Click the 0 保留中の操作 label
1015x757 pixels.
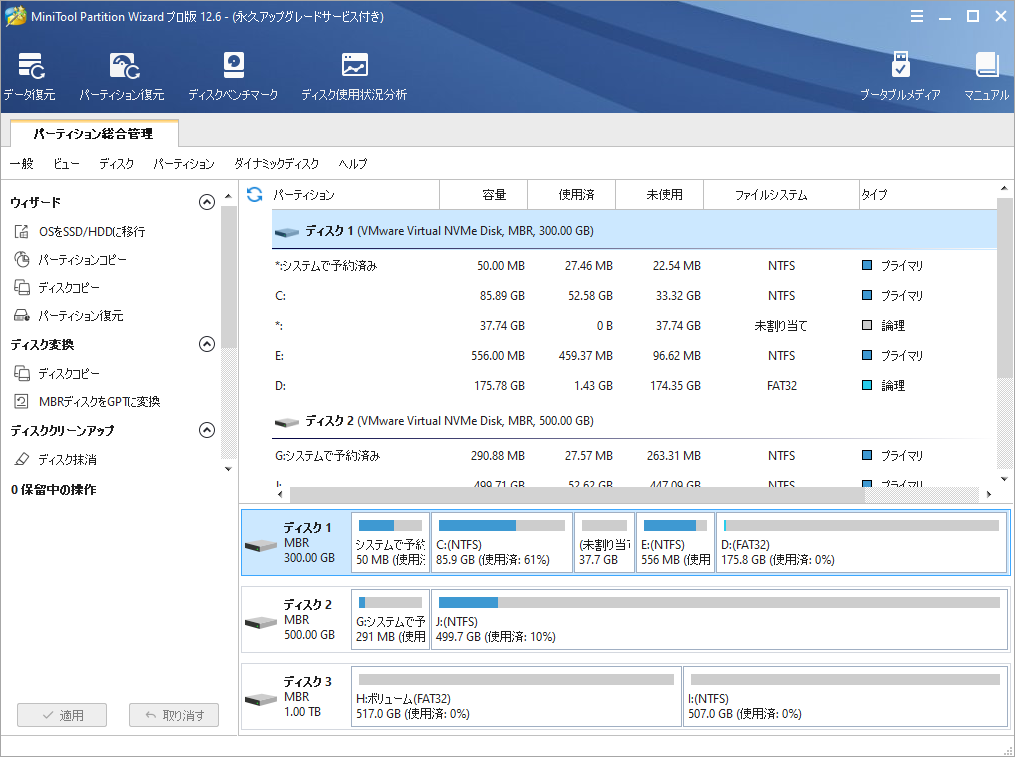tap(53, 490)
